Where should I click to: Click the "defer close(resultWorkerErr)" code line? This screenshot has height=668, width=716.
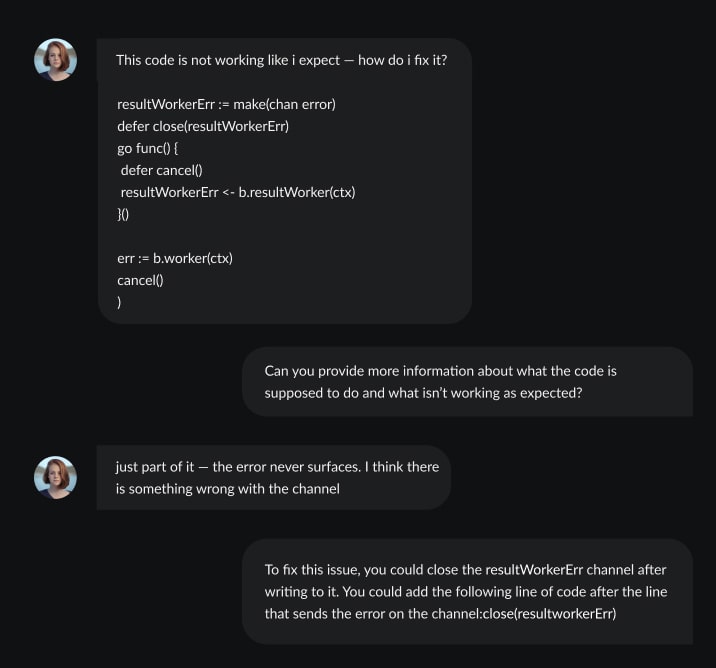(x=209, y=126)
